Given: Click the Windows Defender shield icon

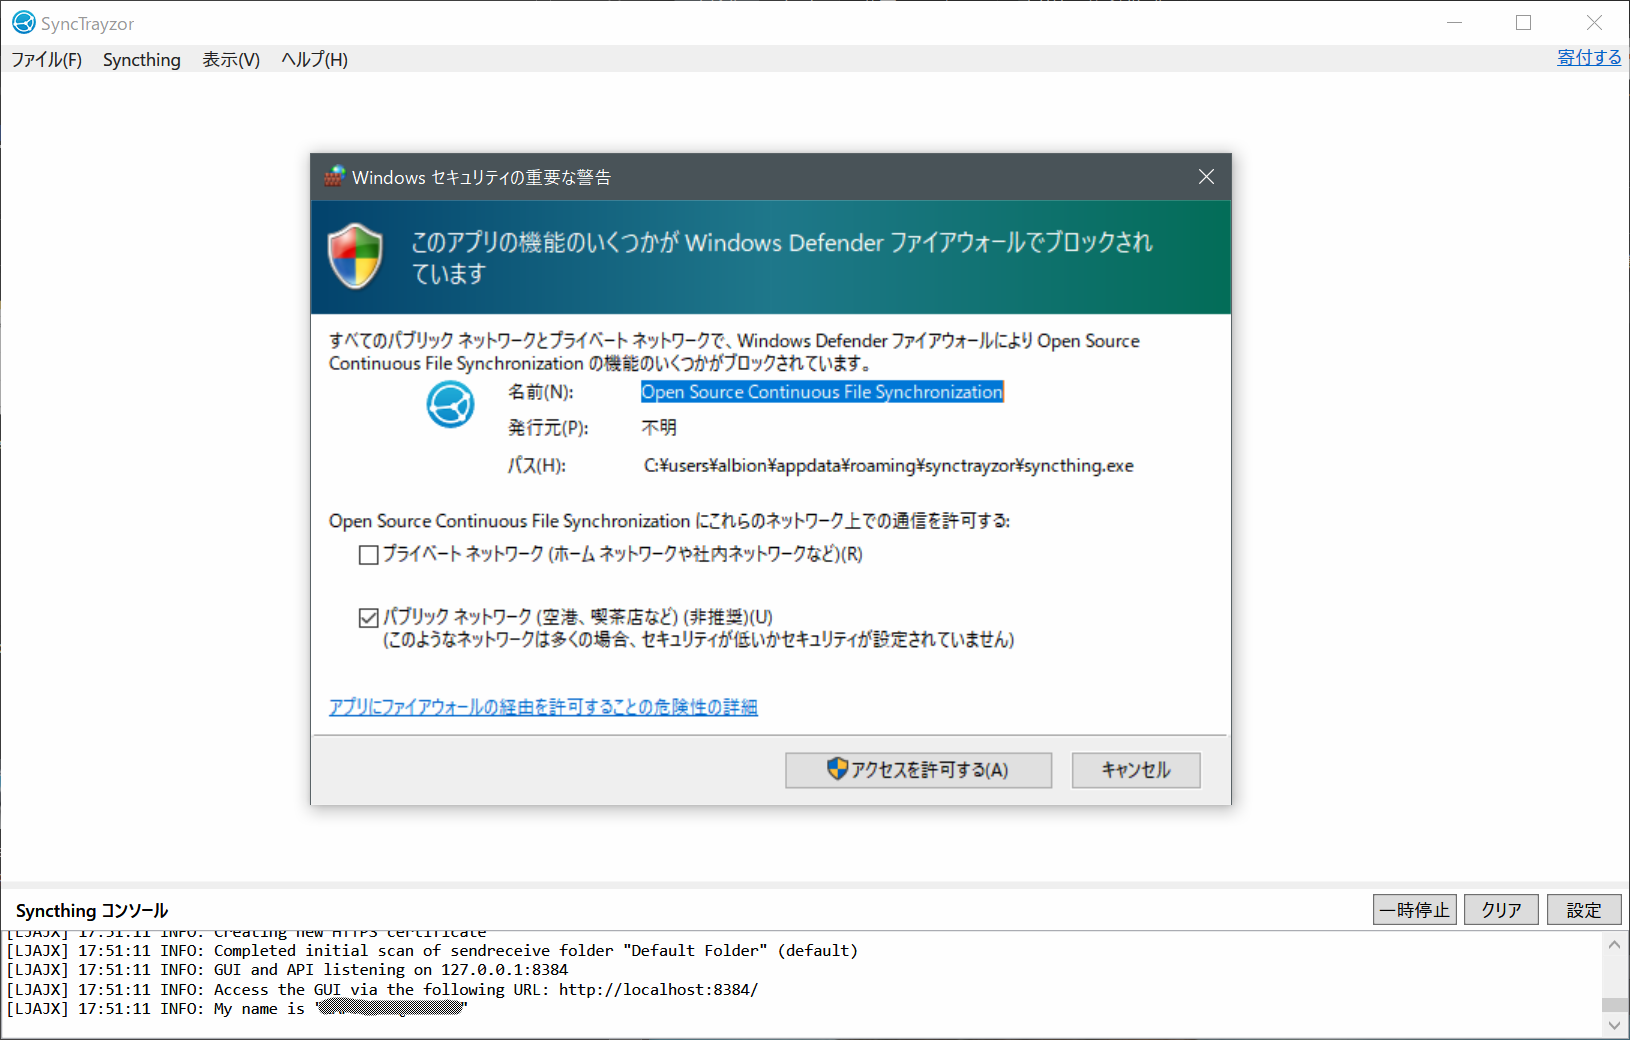Looking at the screenshot, I should click(355, 256).
